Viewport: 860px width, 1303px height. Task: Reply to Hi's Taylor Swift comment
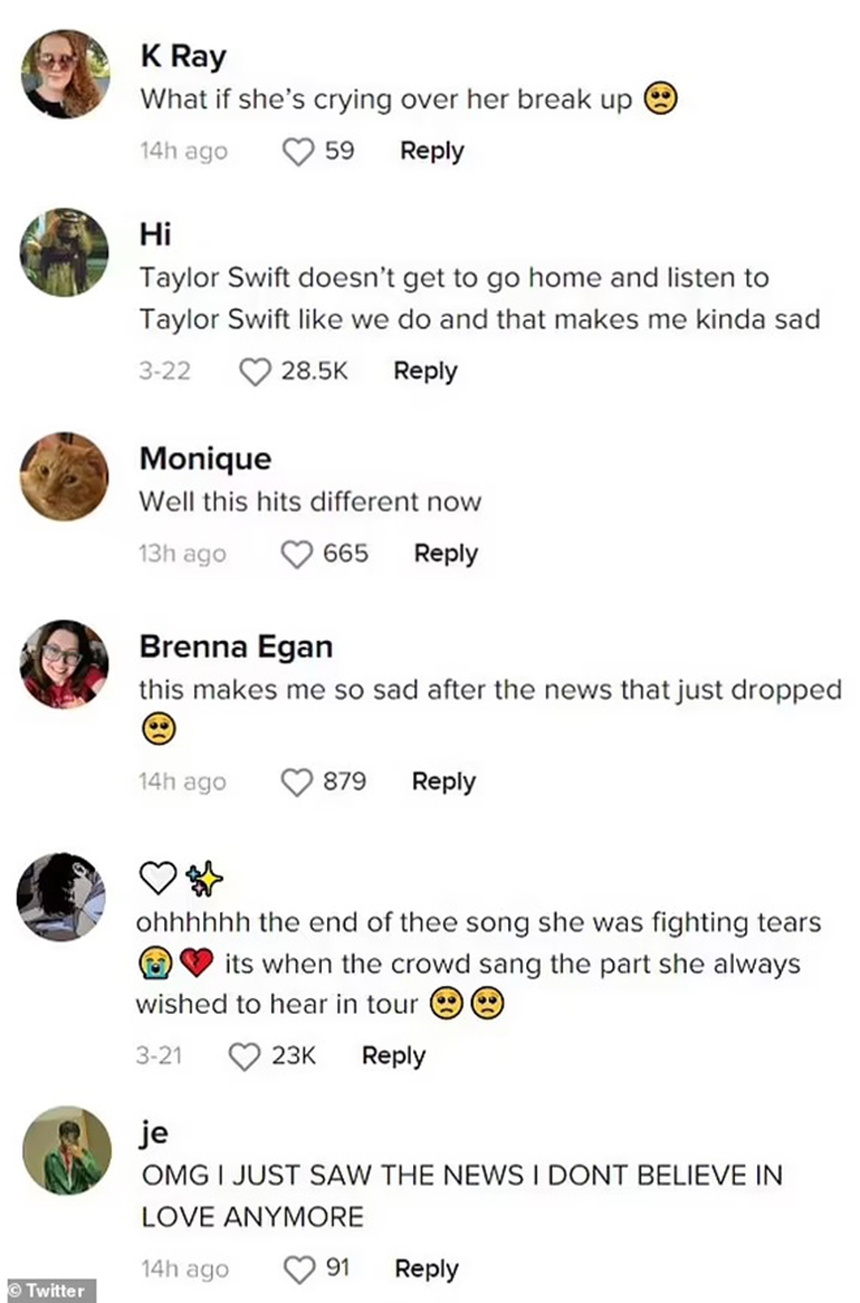424,370
